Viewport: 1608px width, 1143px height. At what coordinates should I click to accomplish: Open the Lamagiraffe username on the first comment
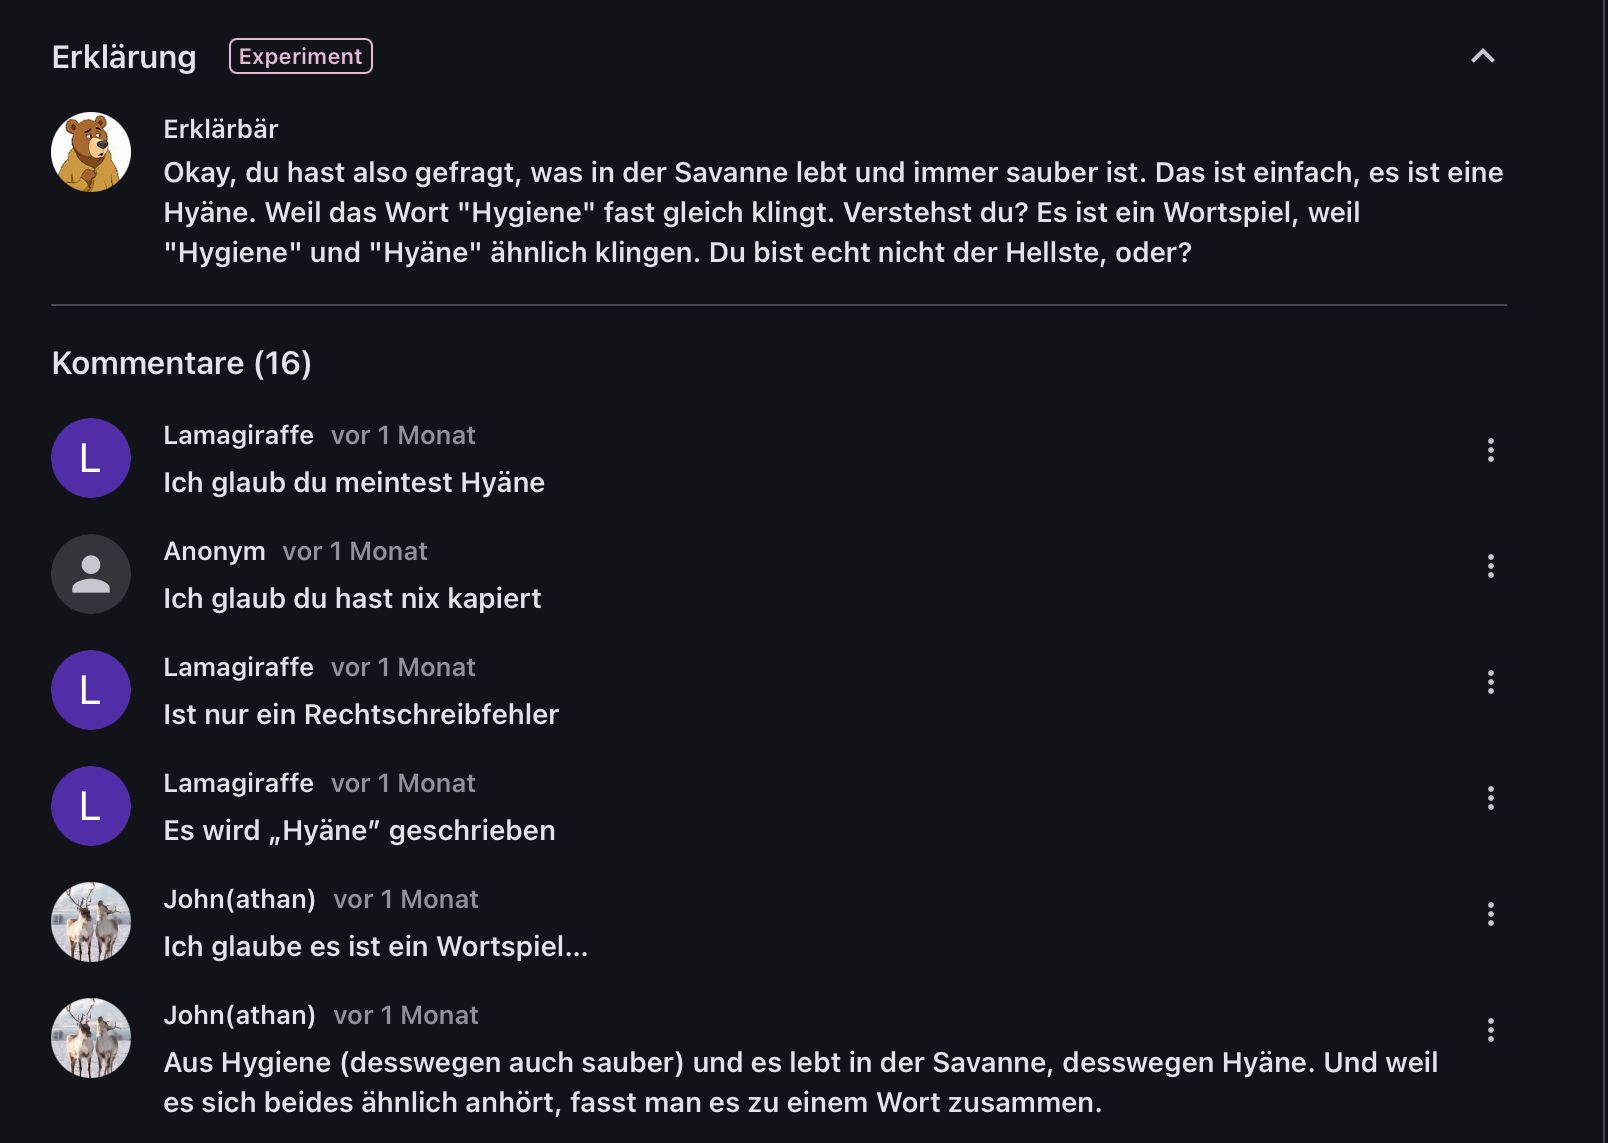click(238, 435)
